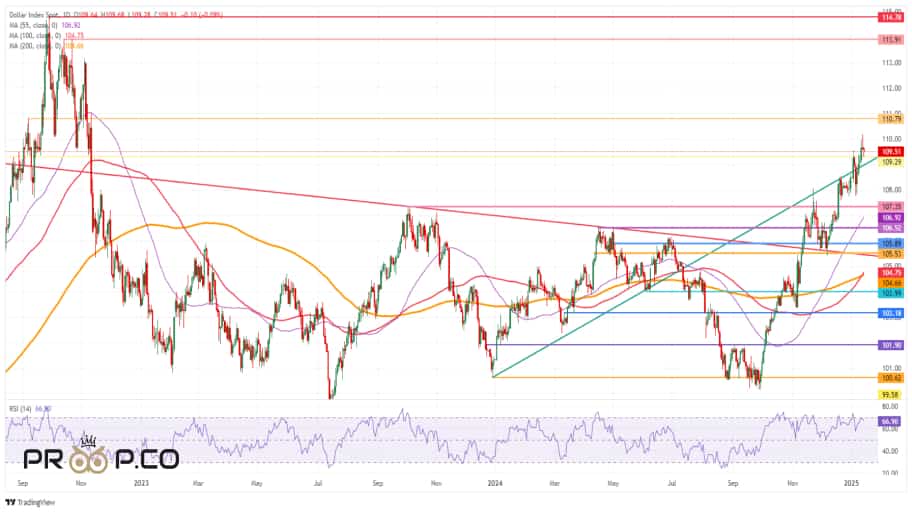
Task: Select the MA (55, close, 0) indicator legend
Action: [x=34, y=26]
